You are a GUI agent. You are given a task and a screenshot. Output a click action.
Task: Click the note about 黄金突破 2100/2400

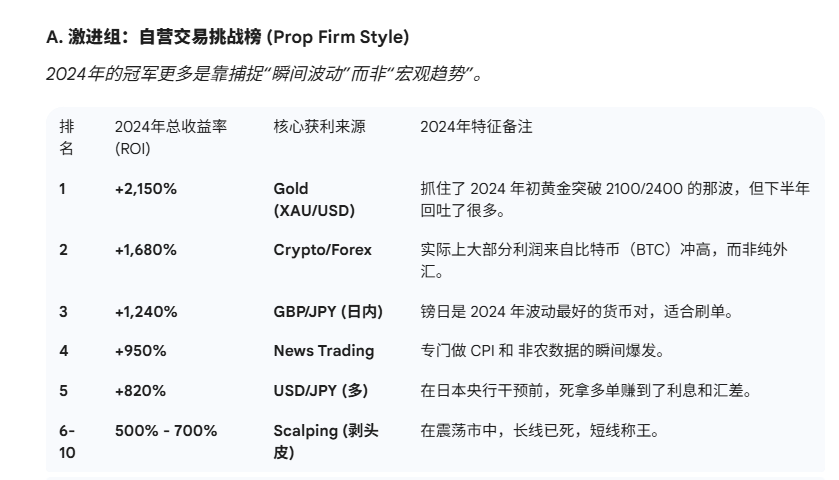[614, 199]
